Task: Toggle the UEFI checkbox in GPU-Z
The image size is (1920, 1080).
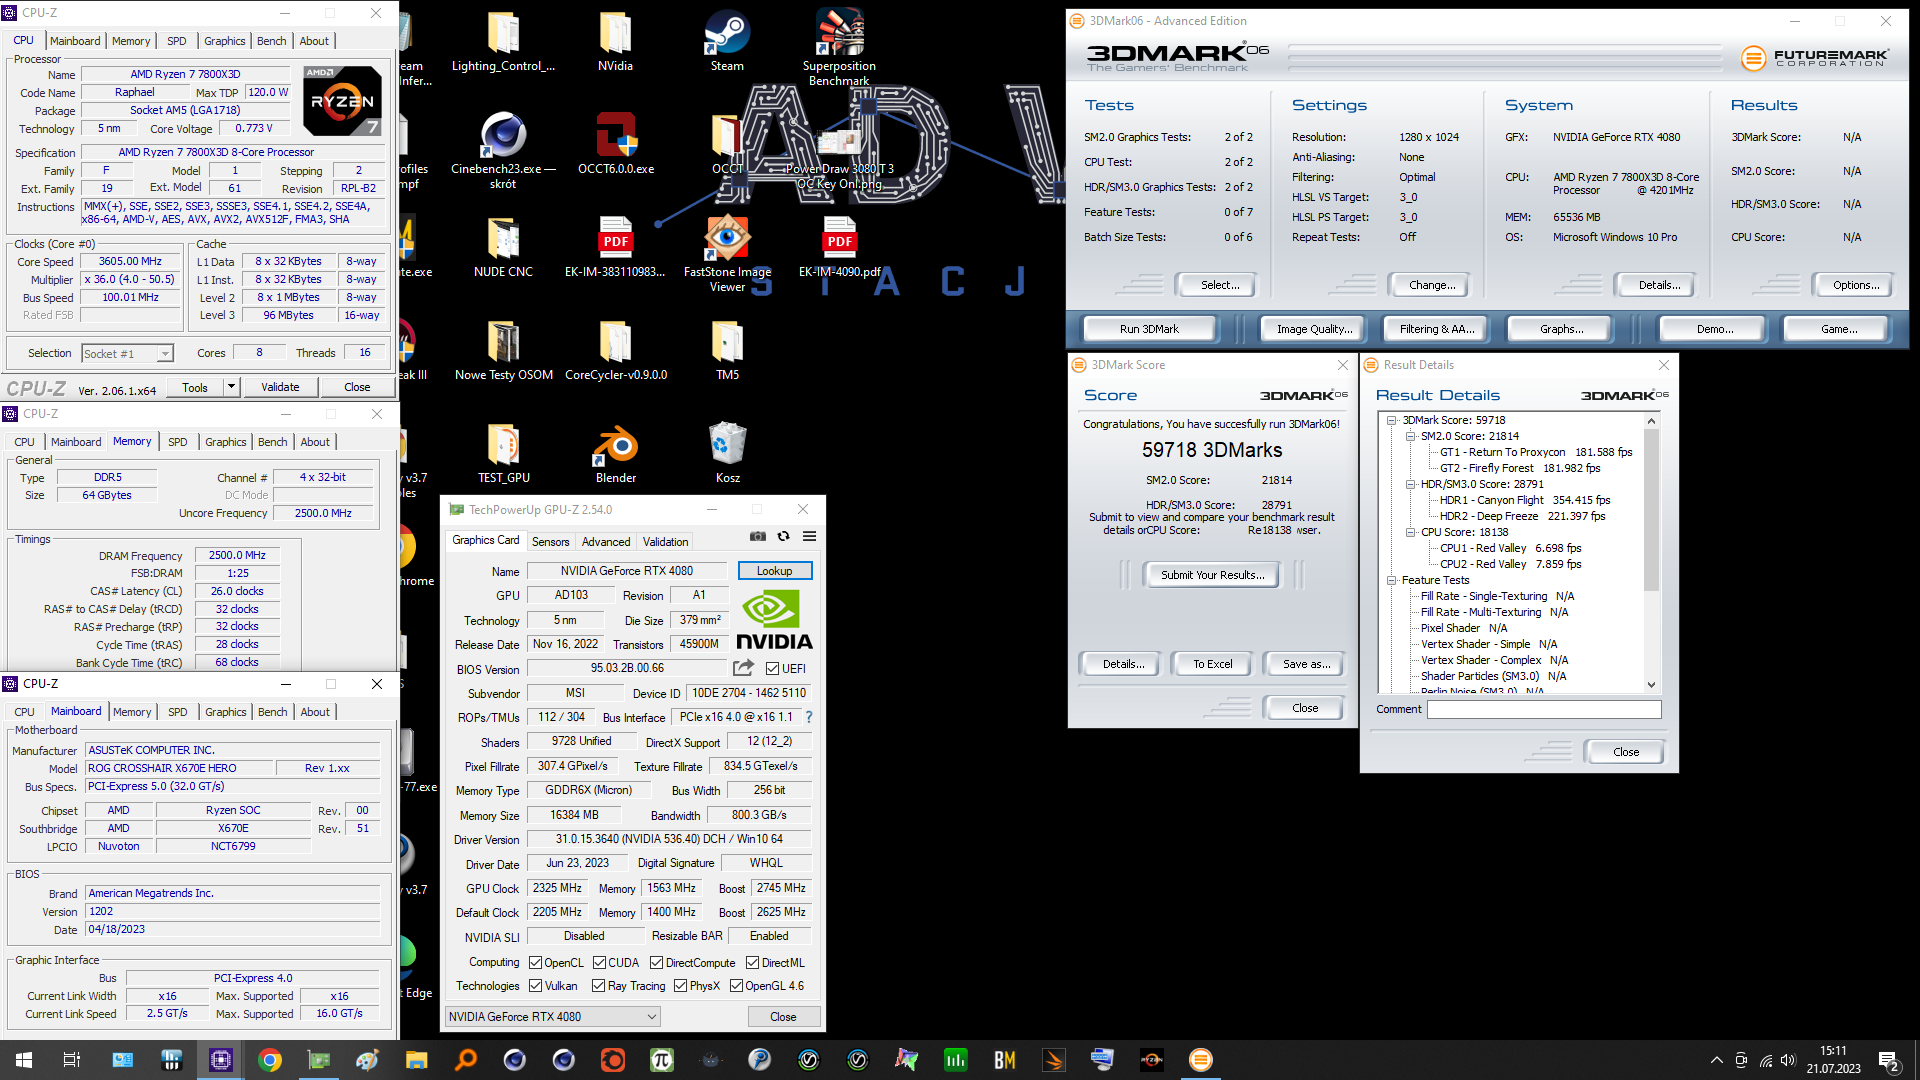Action: click(772, 669)
